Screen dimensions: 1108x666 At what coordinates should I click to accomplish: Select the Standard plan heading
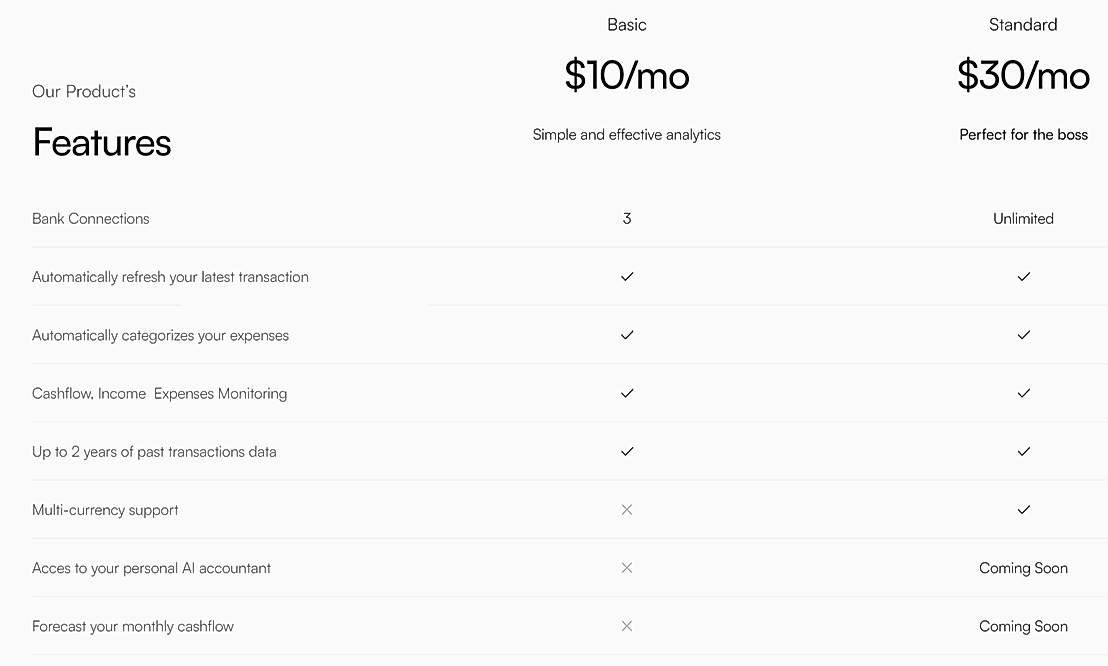pyautogui.click(x=1023, y=25)
